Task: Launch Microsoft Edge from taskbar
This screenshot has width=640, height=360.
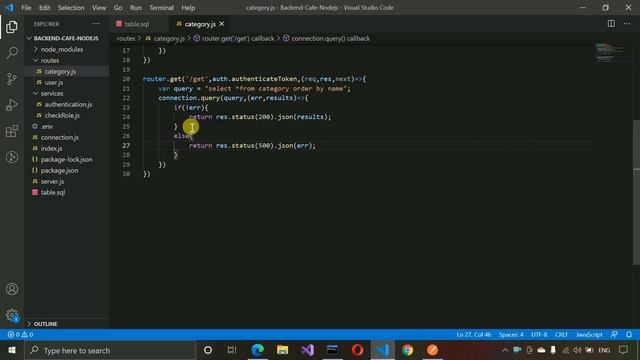Action: click(258, 350)
